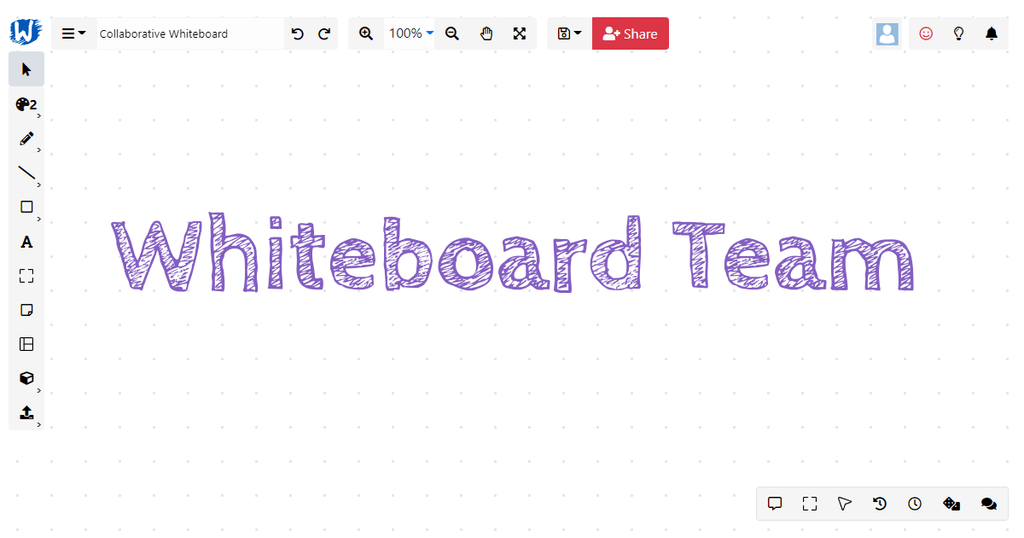1024x538 pixels.
Task: Open the notifications bell
Action: point(991,33)
